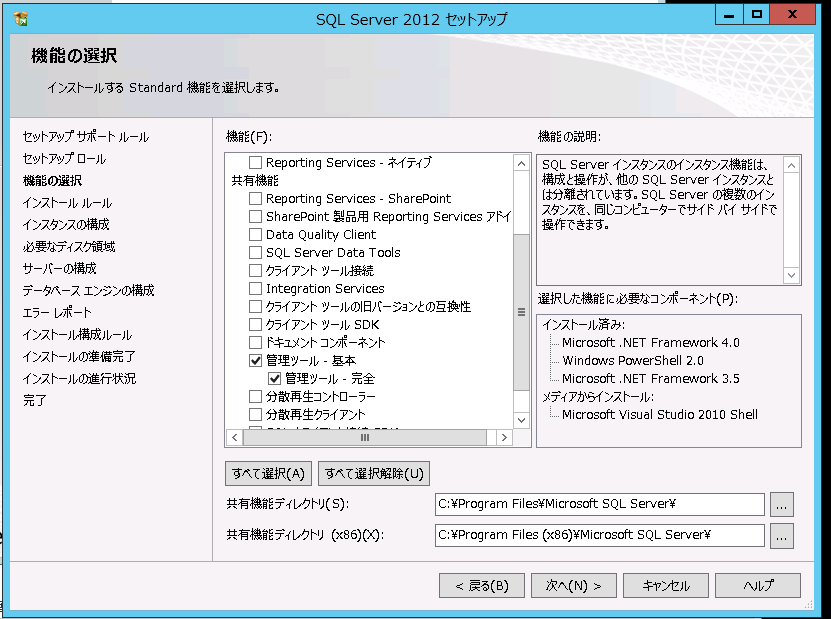Screen dimensions: 831x619
Task: Minimize the SQL Server setup window
Action: tap(729, 14)
